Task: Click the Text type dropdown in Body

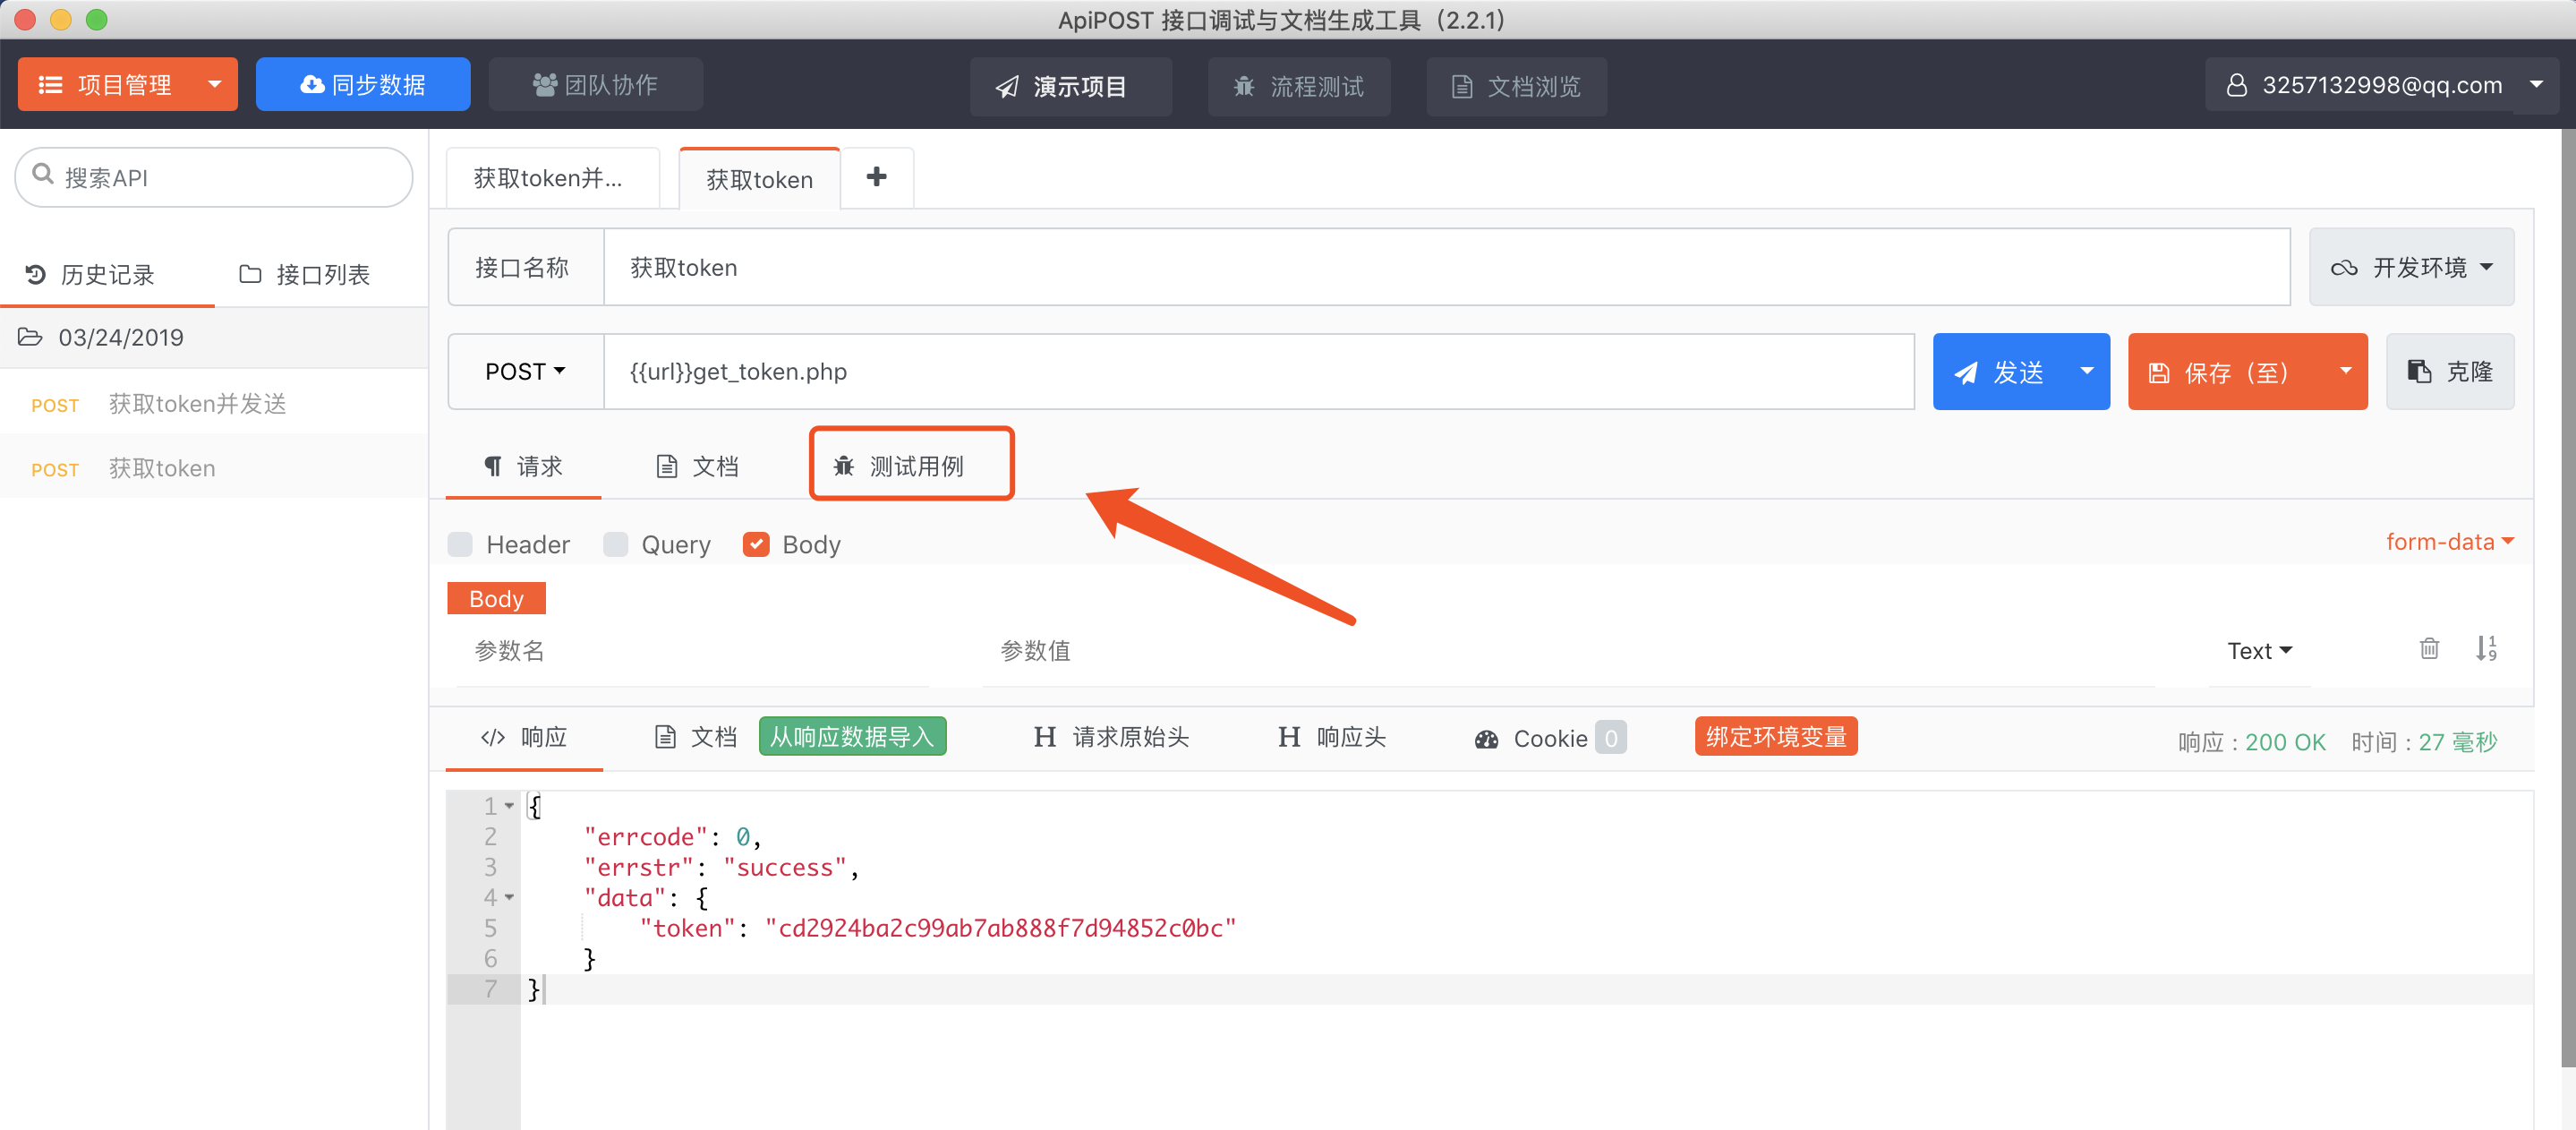Action: [x=2257, y=649]
